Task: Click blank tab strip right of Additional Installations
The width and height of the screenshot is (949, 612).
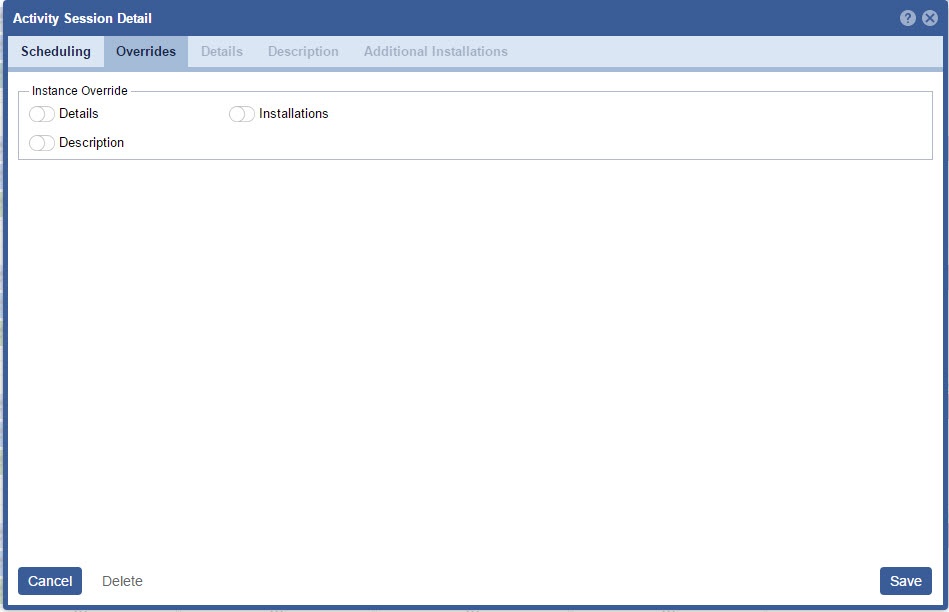Action: (720, 52)
